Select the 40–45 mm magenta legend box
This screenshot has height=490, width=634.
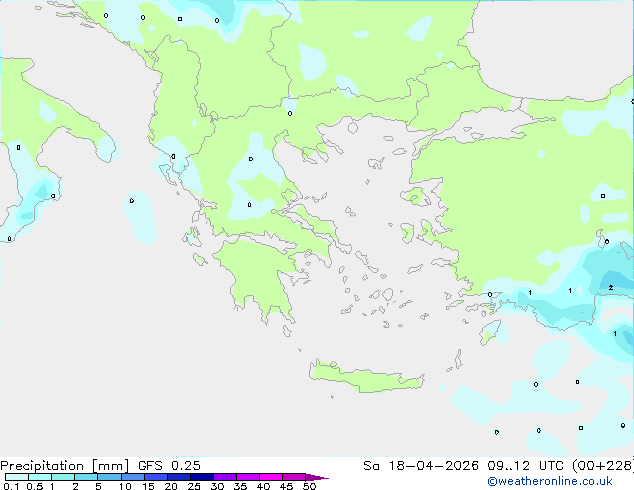pyautogui.click(x=271, y=477)
